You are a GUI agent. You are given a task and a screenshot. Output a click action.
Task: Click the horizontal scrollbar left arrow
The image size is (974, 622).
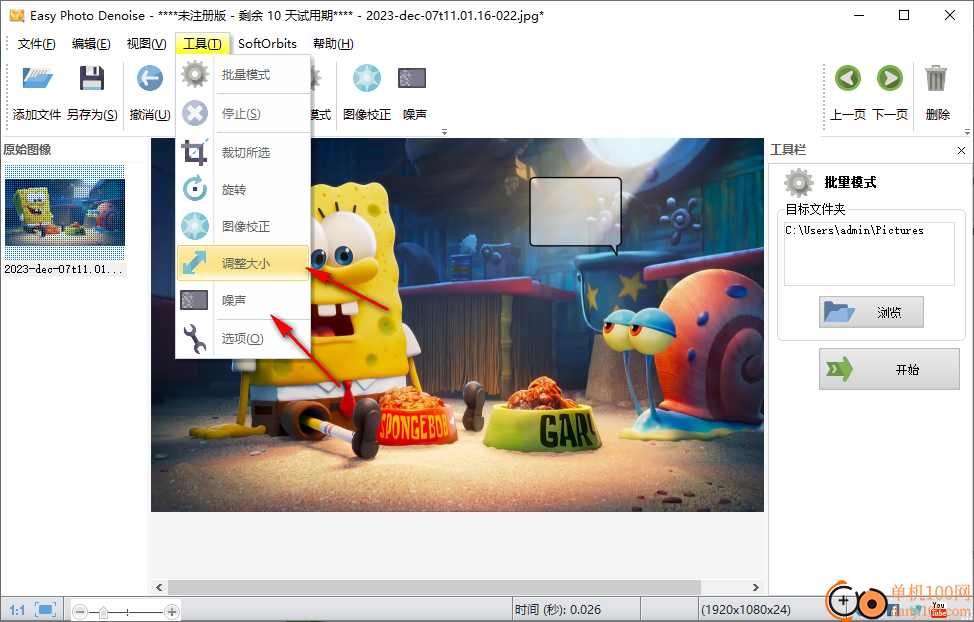pyautogui.click(x=159, y=587)
